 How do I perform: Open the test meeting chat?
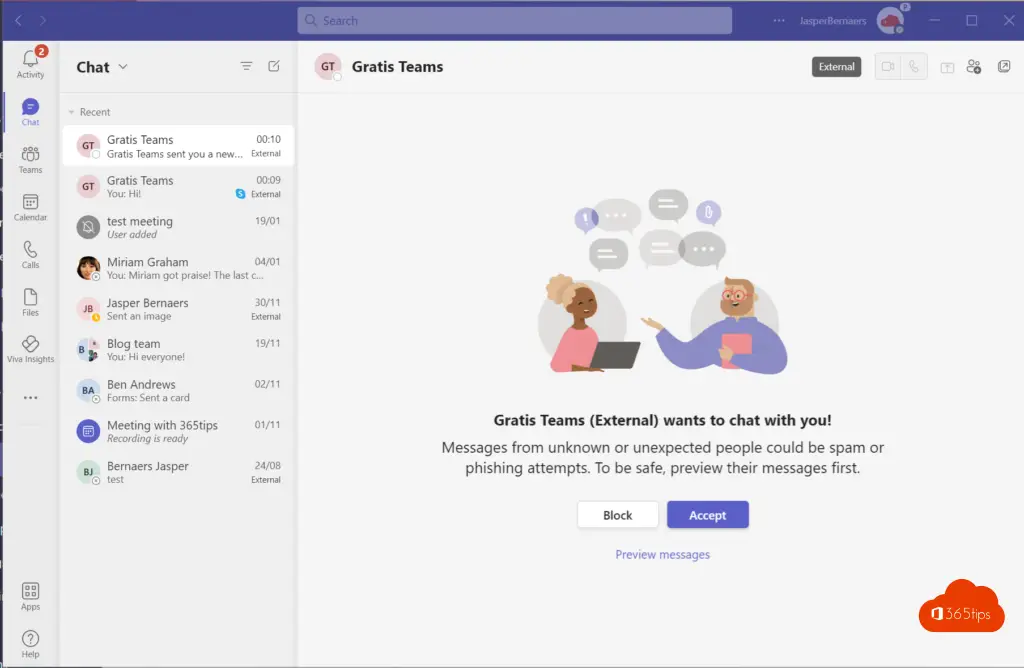click(178, 227)
